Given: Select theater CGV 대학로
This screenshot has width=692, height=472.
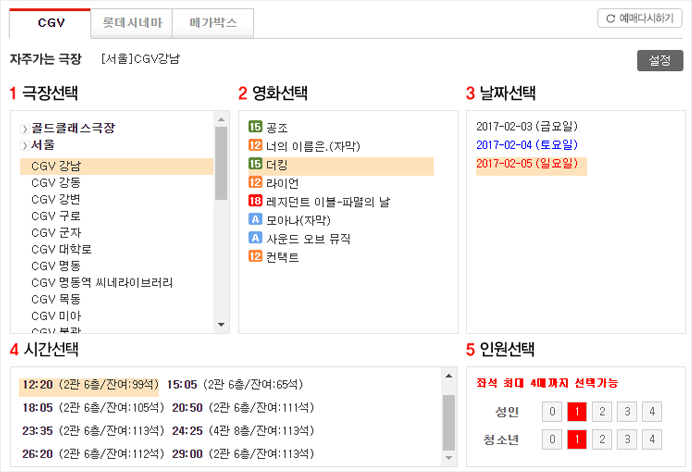Looking at the screenshot, I should (x=61, y=250).
